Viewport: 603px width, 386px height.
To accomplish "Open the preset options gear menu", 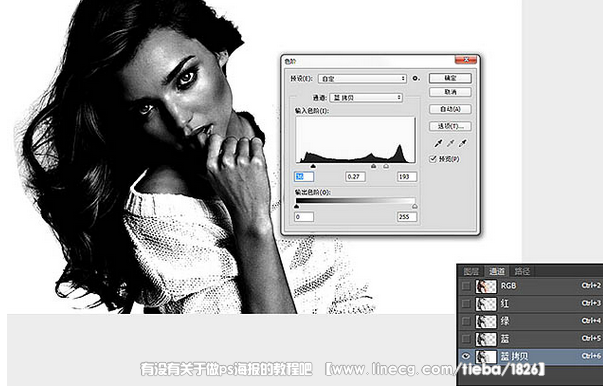I will 416,78.
